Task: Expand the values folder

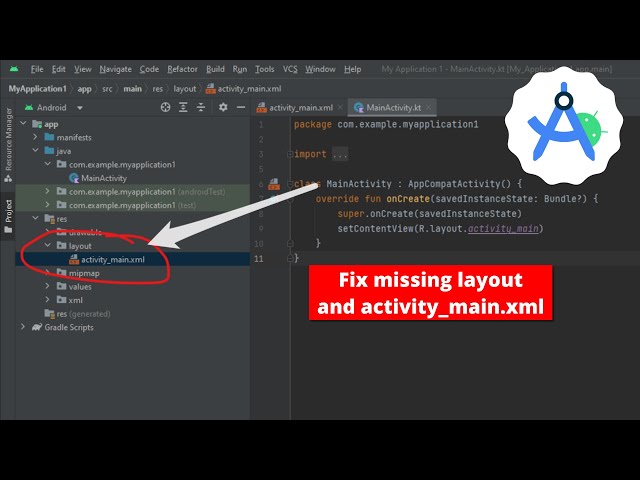Action: point(48,286)
